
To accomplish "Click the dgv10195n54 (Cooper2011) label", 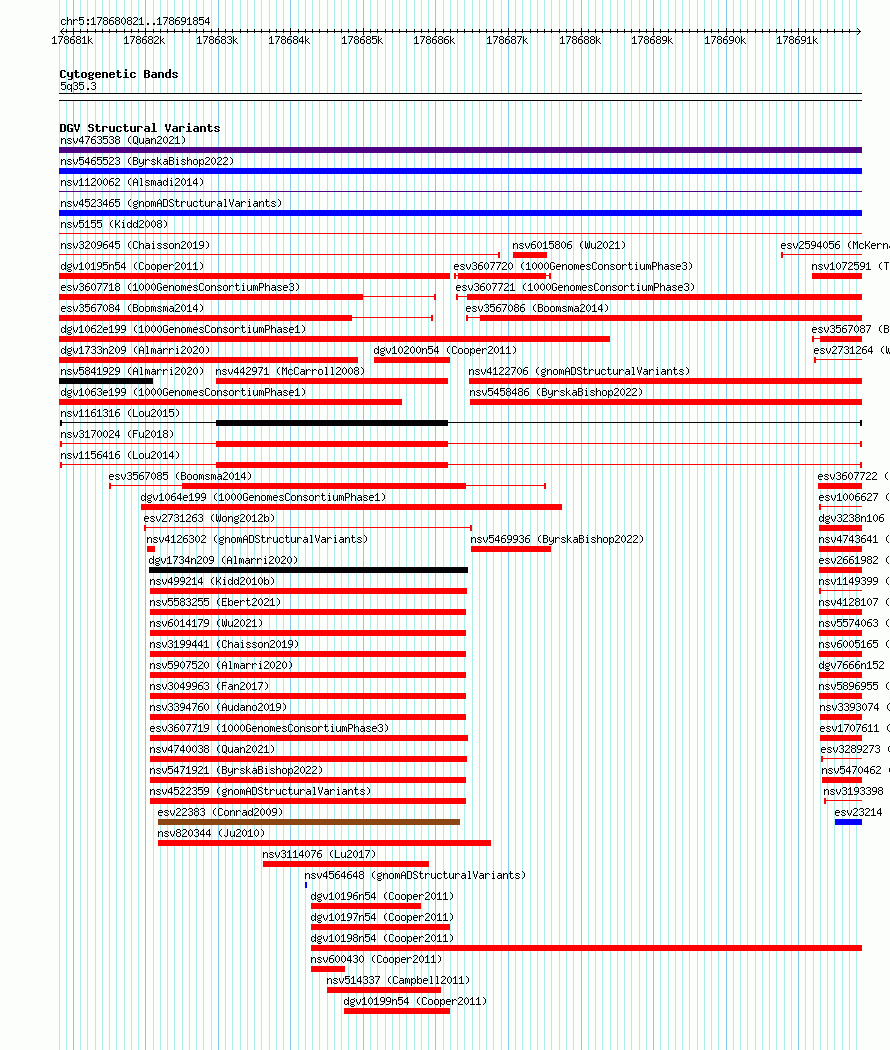I will tap(132, 267).
